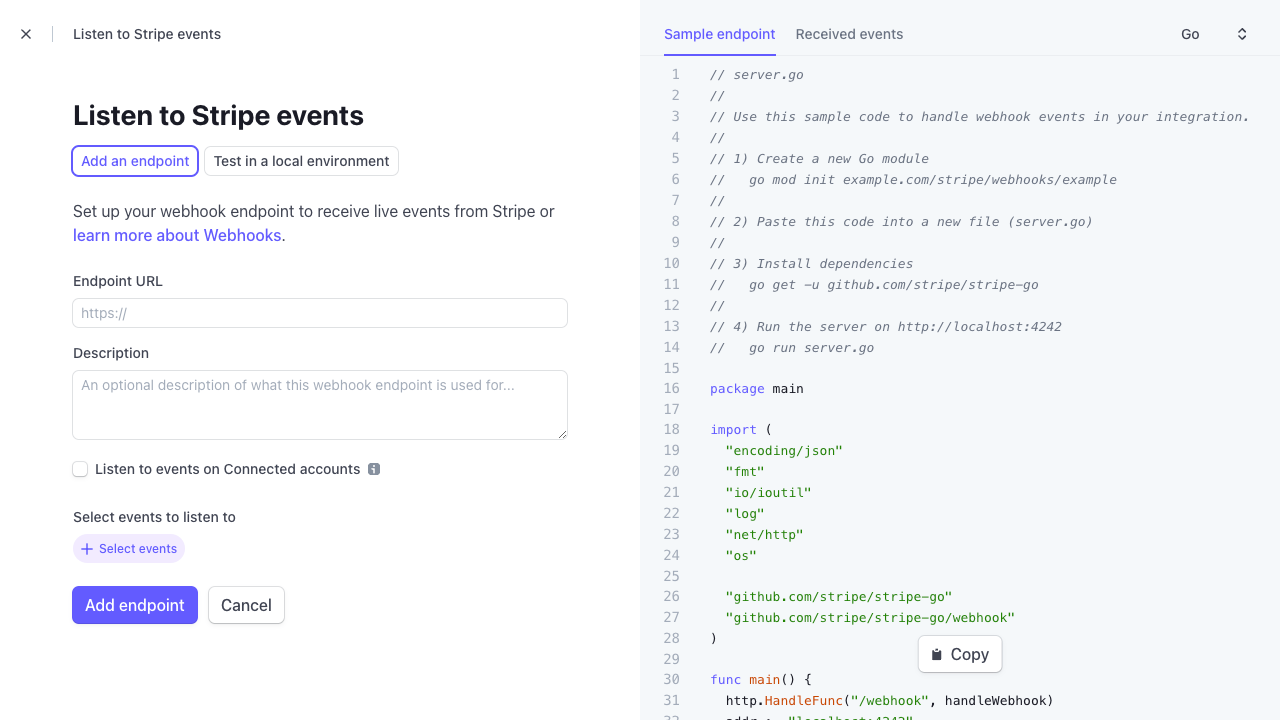
Task: Click the info icon beside Connected accounts
Action: (x=374, y=469)
